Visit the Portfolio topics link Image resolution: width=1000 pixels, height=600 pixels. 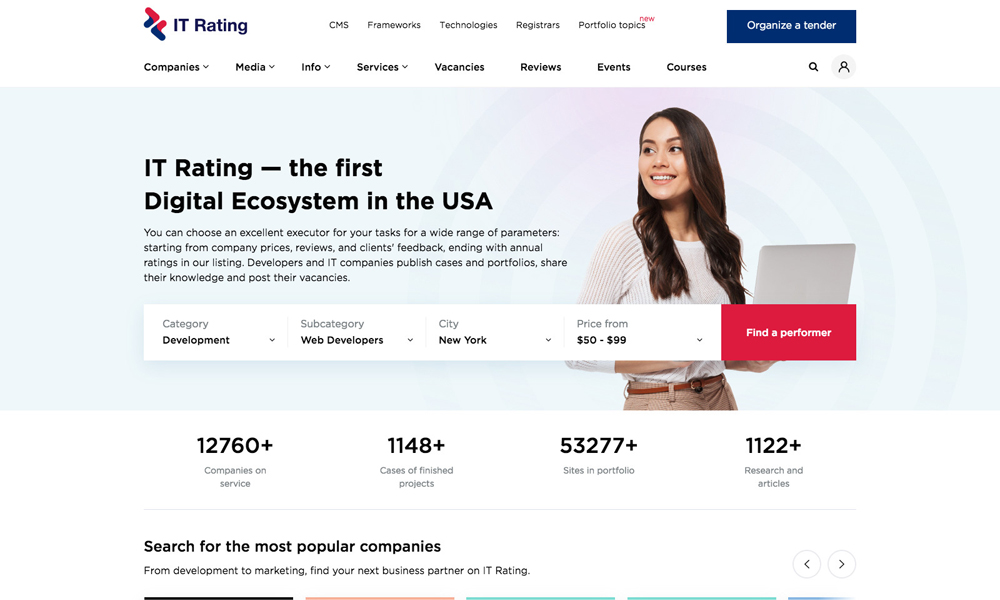(612, 25)
